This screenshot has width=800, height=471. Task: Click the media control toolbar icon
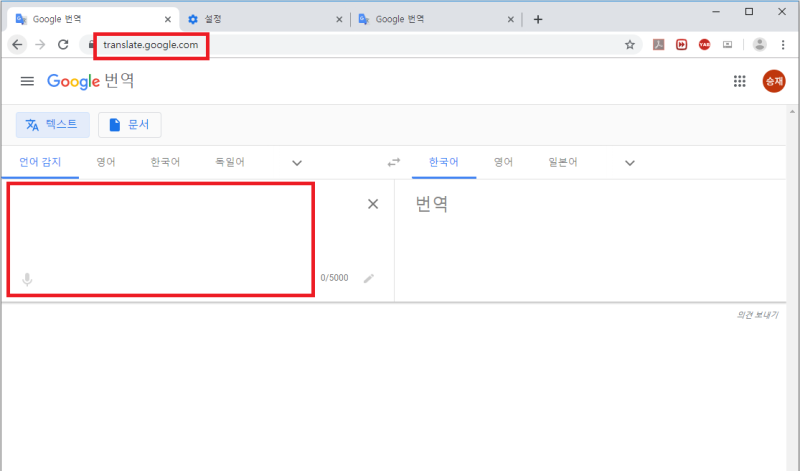(728, 45)
